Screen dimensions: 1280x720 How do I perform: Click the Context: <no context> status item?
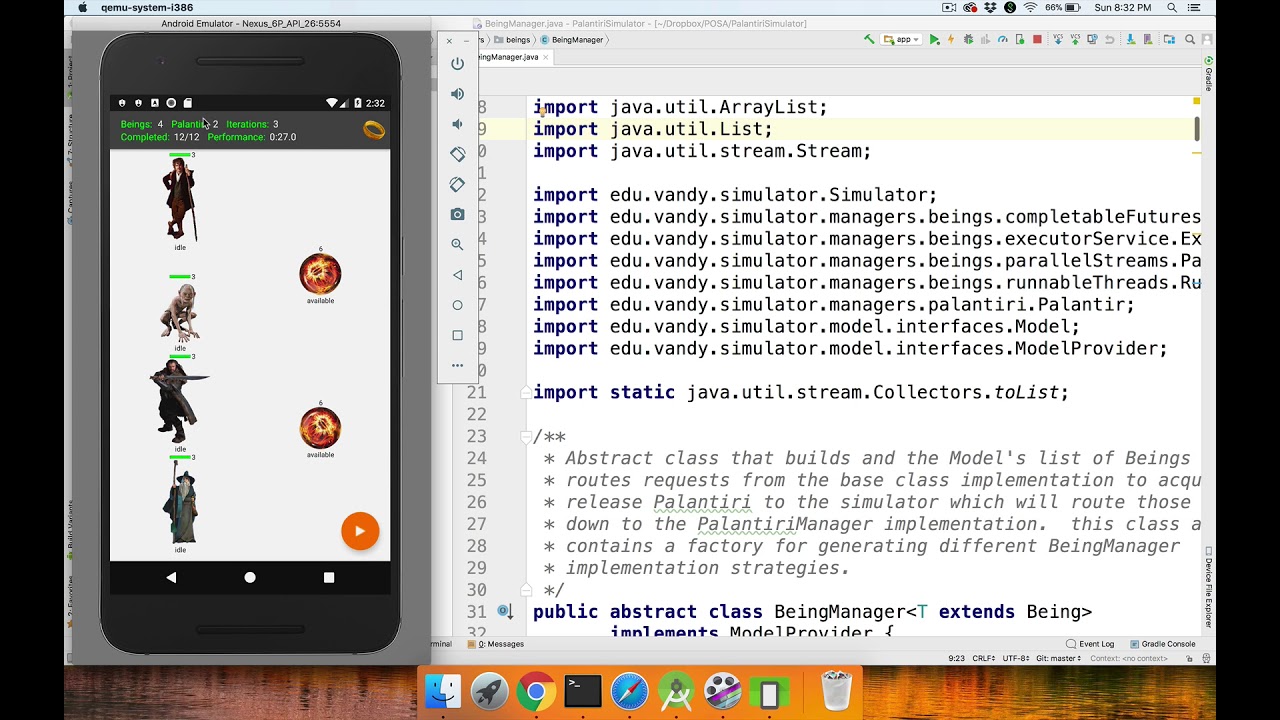1130,658
